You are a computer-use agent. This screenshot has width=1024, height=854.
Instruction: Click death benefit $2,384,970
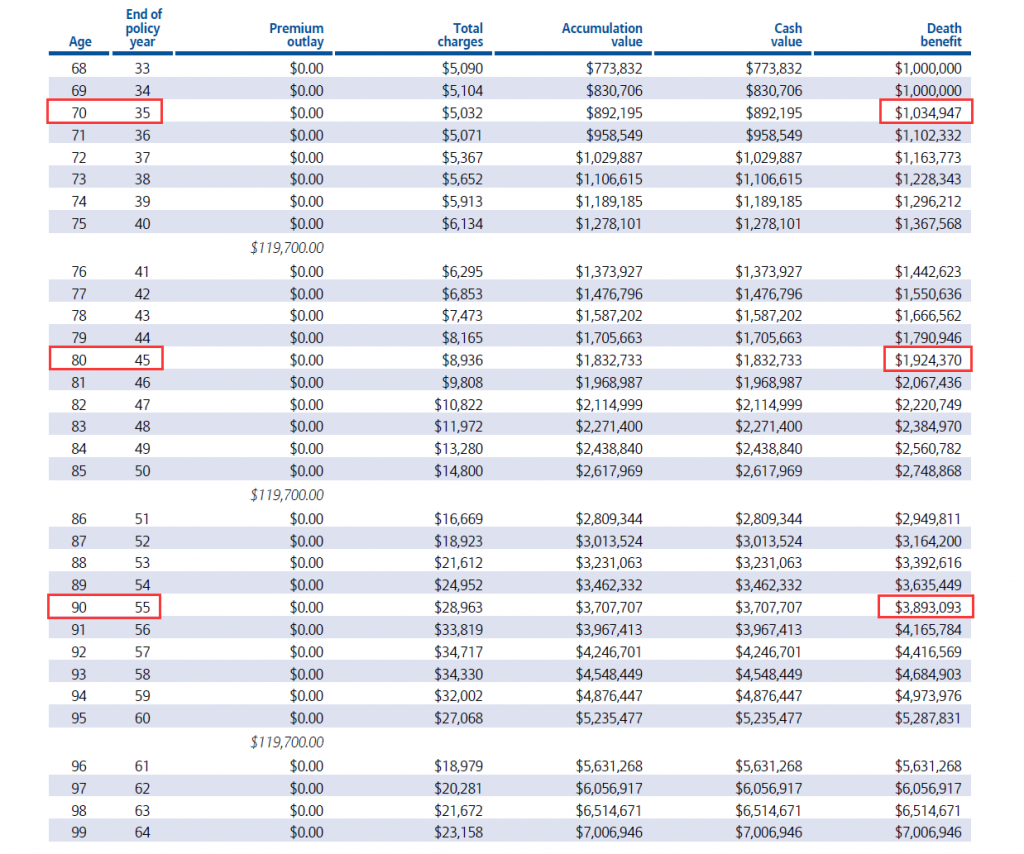coord(927,426)
